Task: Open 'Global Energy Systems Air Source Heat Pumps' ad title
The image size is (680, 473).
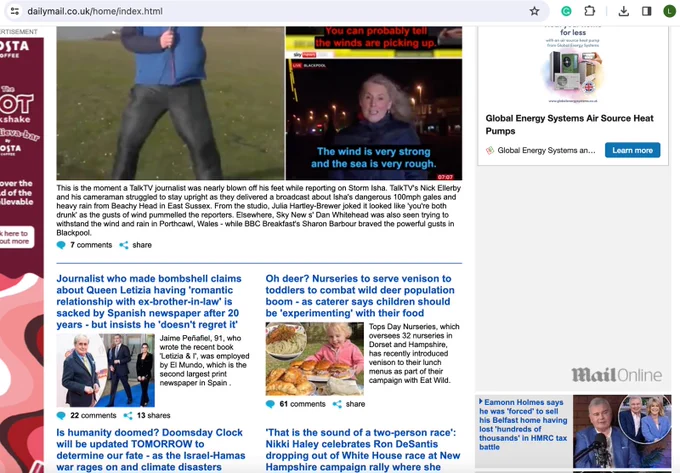Action: tap(569, 124)
